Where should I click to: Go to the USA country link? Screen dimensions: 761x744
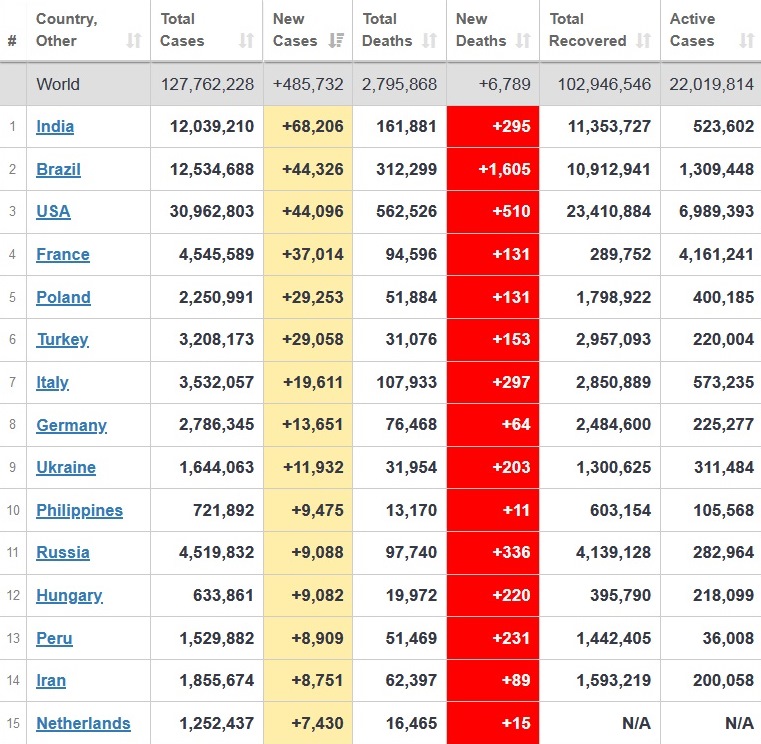click(x=53, y=212)
